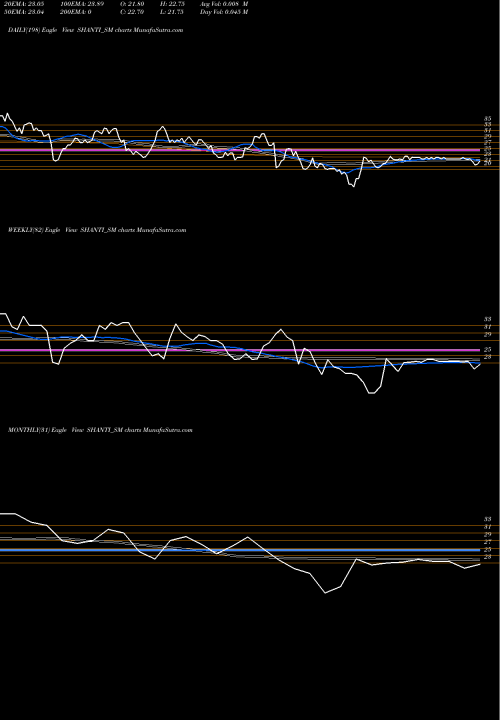
Task: Click the 25 label on weekly chart axis
Action: coord(487,349)
